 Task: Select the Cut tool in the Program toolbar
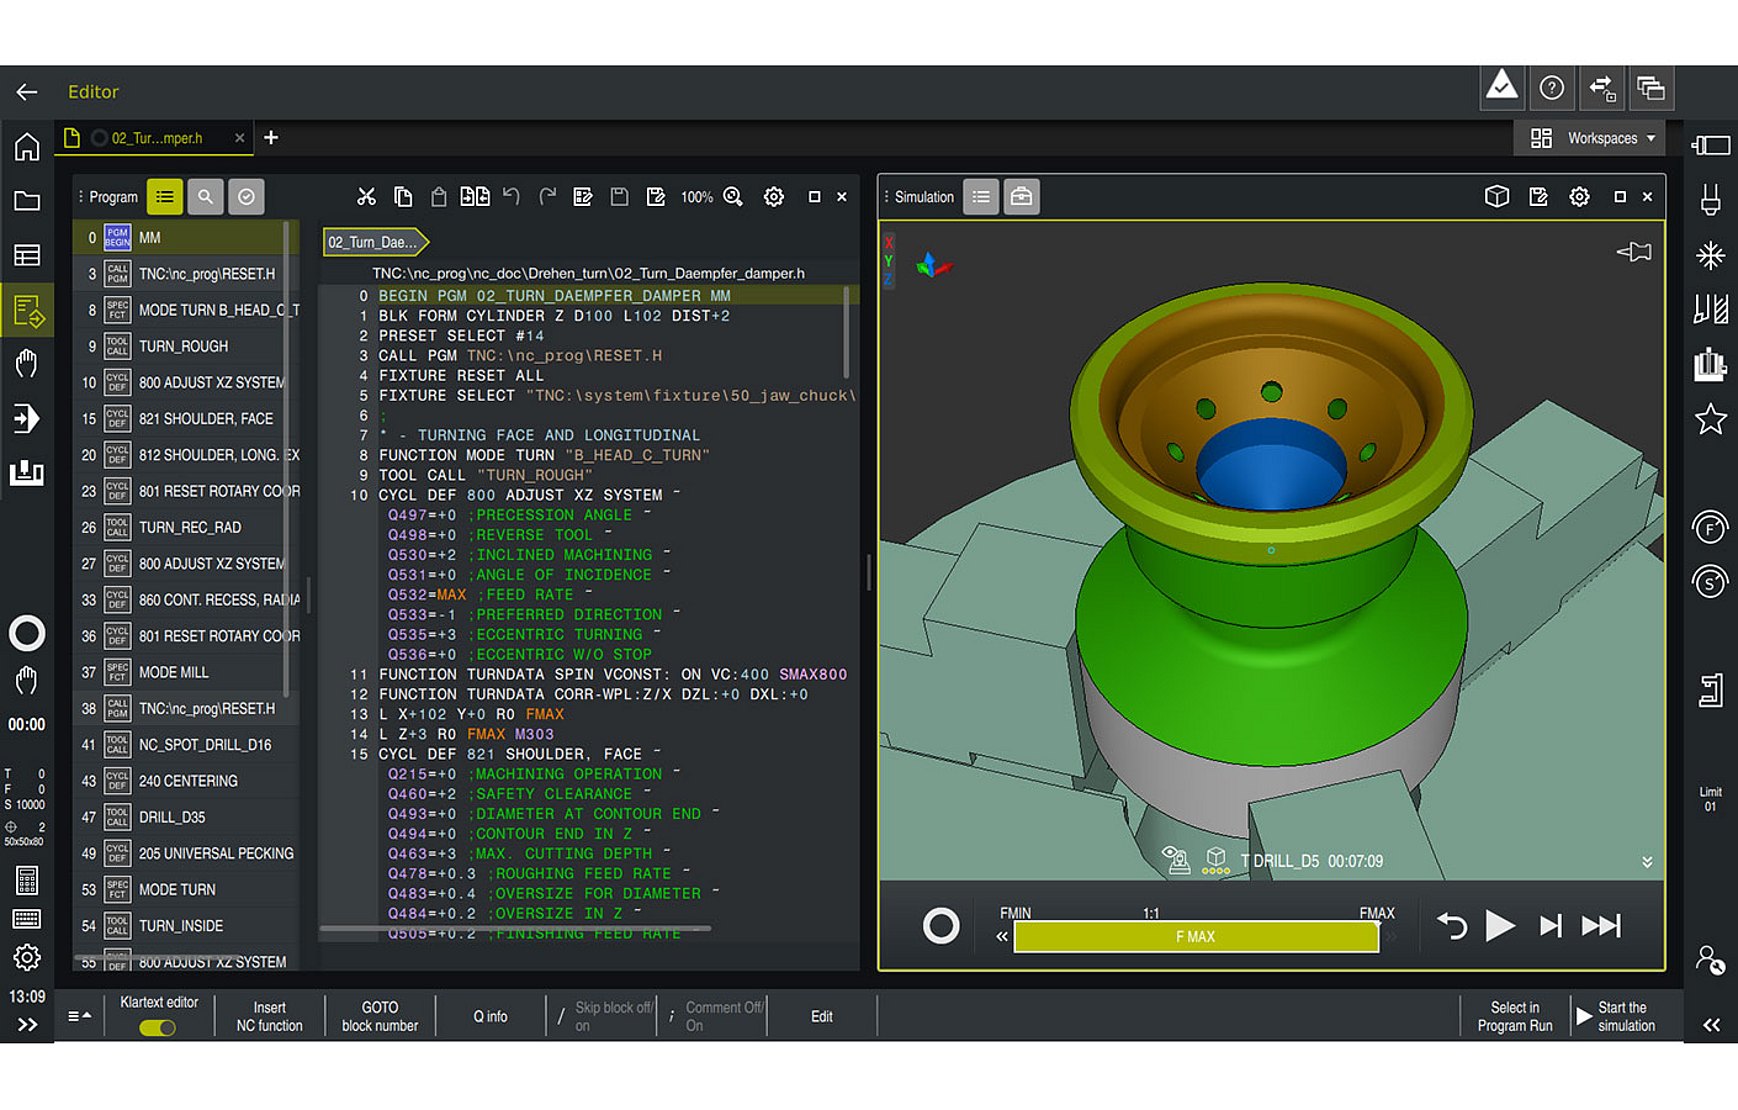click(367, 196)
